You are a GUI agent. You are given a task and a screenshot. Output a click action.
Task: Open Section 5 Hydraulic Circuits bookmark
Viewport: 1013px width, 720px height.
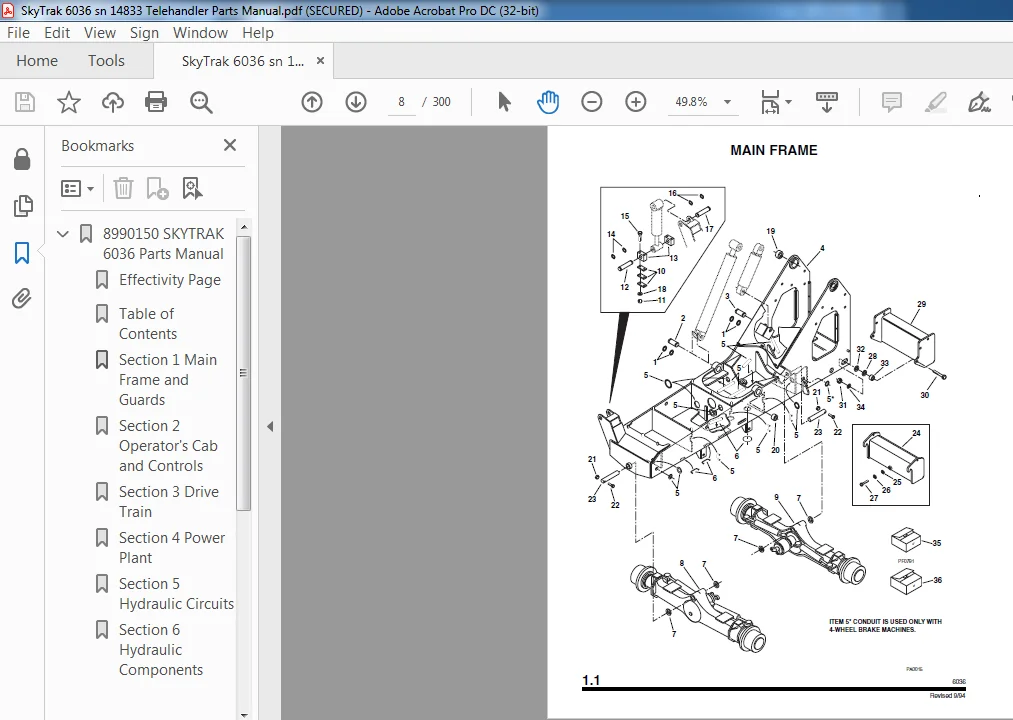(176, 593)
